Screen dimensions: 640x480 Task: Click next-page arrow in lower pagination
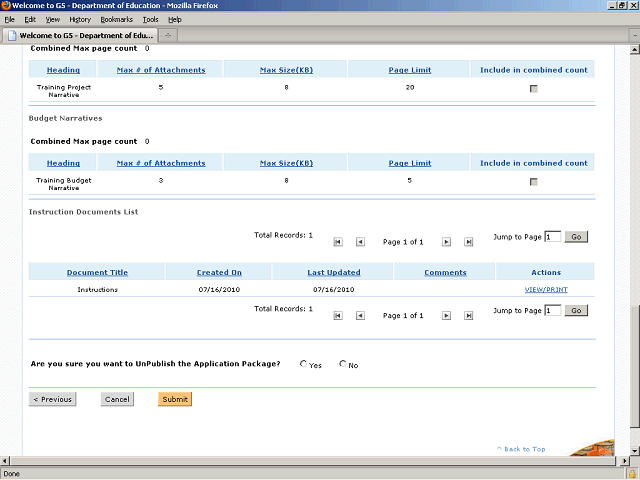tap(446, 315)
